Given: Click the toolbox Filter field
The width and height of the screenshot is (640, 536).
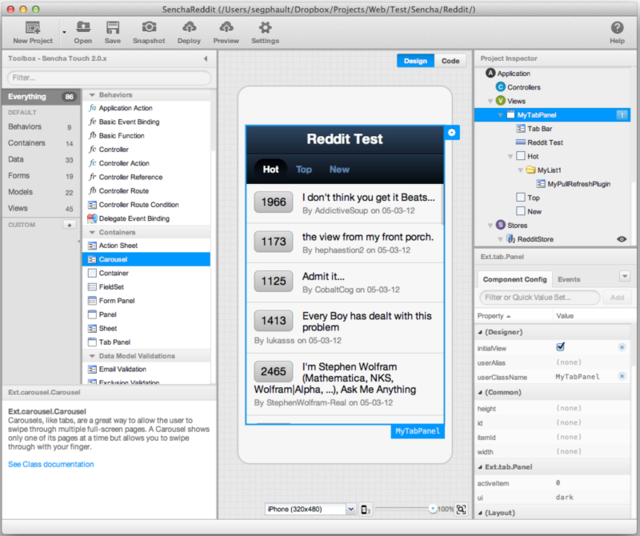Looking at the screenshot, I should pyautogui.click(x=109, y=78).
